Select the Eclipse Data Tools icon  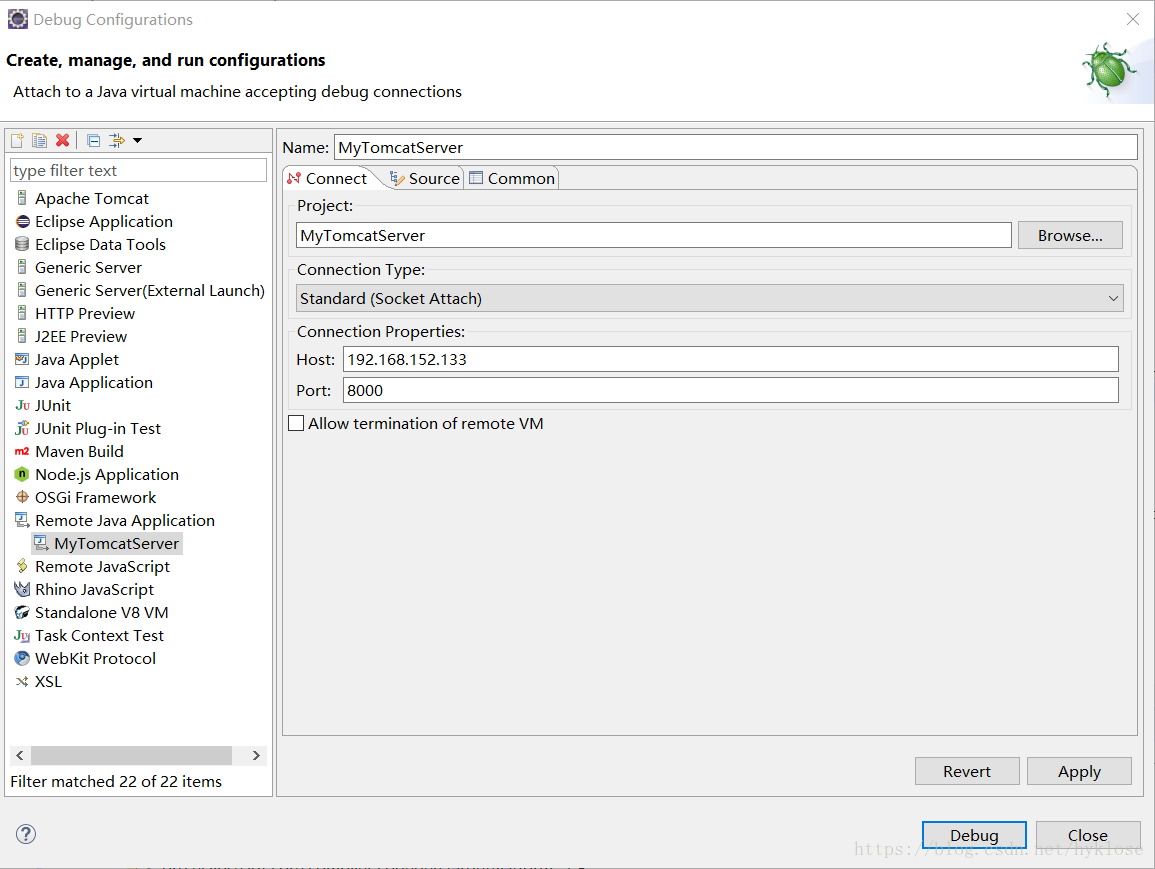[x=22, y=244]
